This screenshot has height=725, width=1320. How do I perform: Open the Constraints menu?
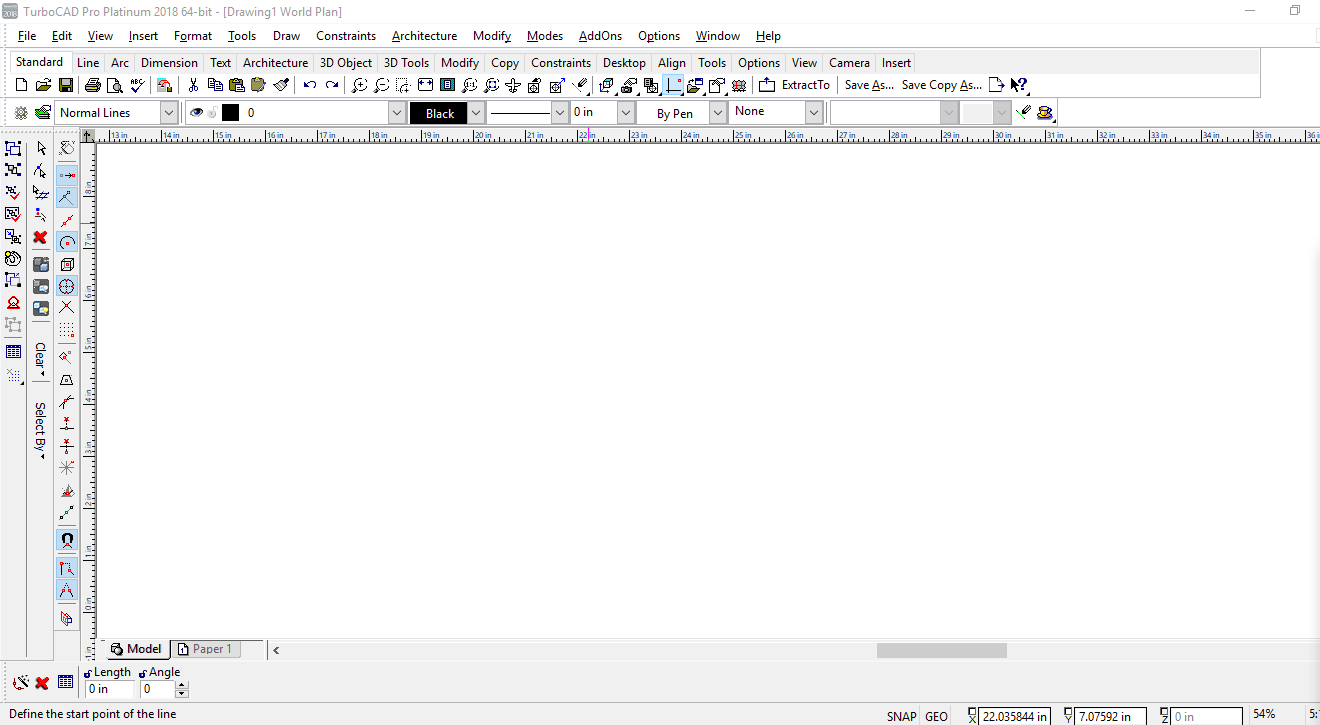(x=346, y=36)
